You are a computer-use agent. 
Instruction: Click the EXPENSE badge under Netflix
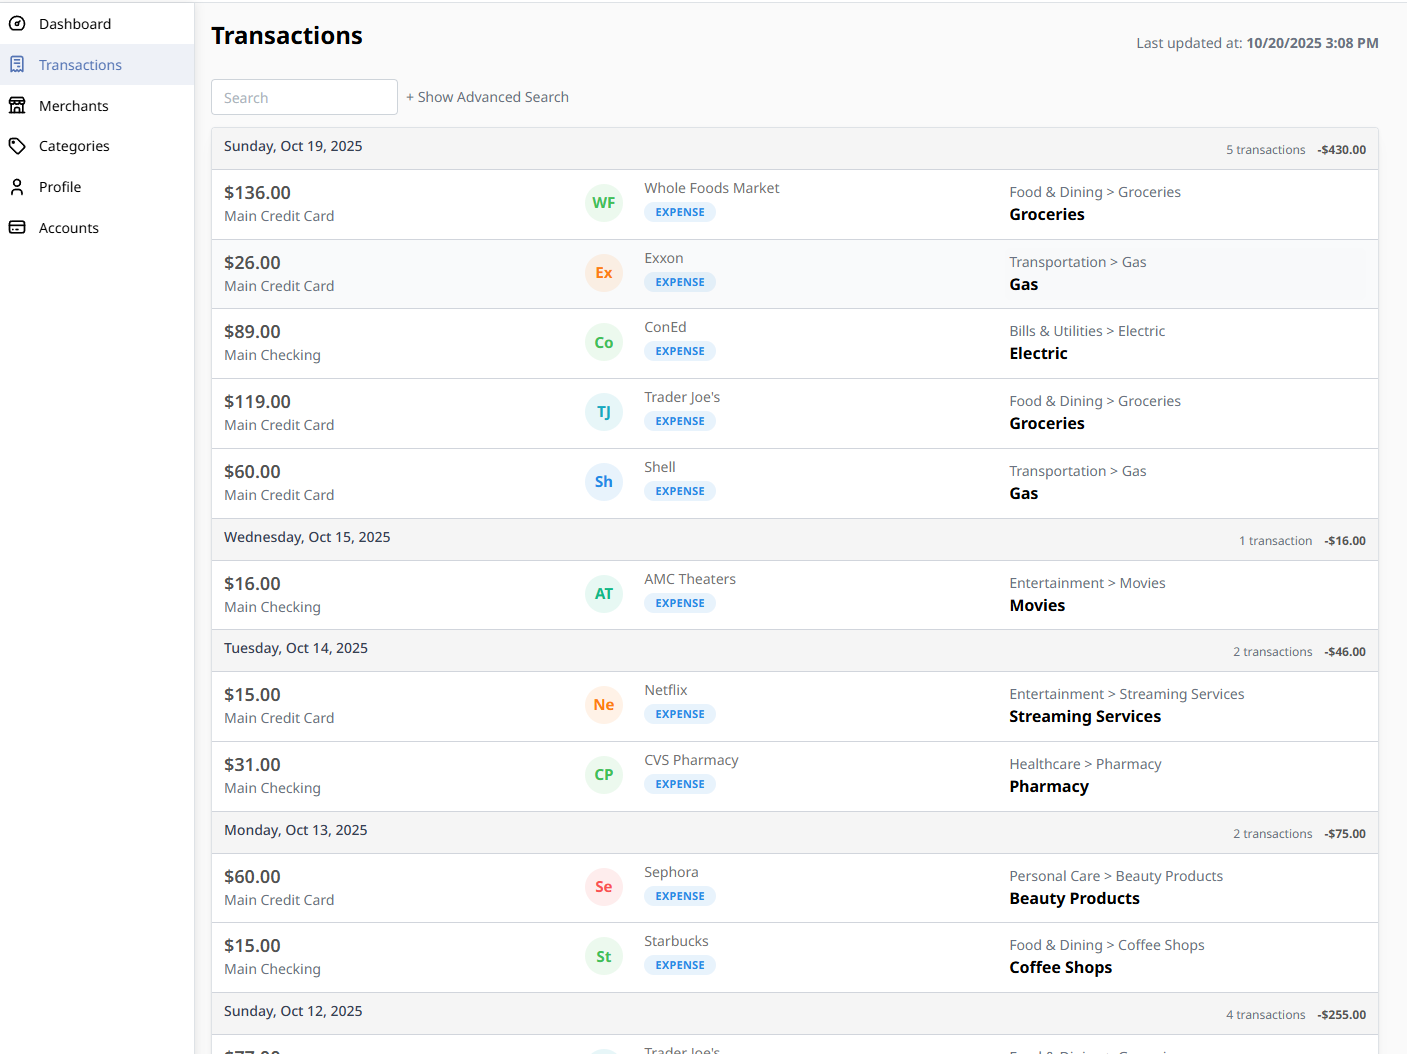[x=680, y=714]
